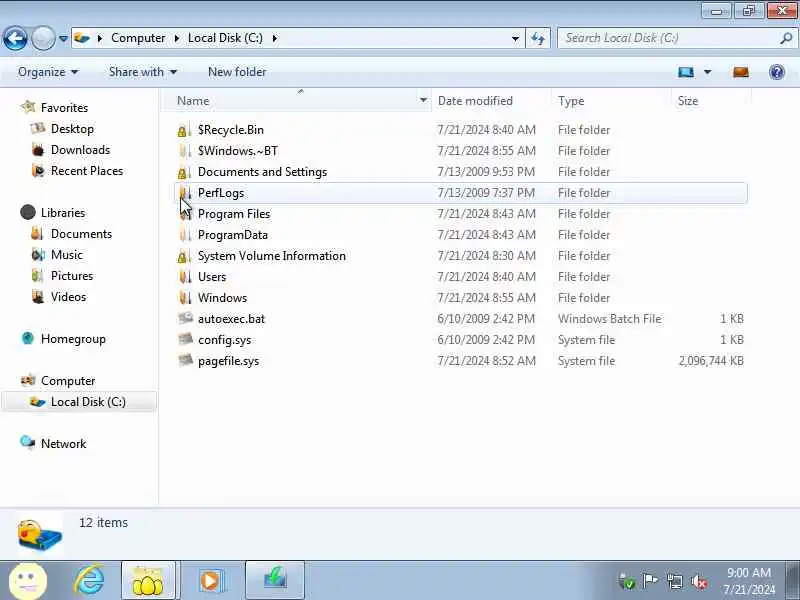
Task: Select the PerfLogs folder
Action: pyautogui.click(x=461, y=193)
